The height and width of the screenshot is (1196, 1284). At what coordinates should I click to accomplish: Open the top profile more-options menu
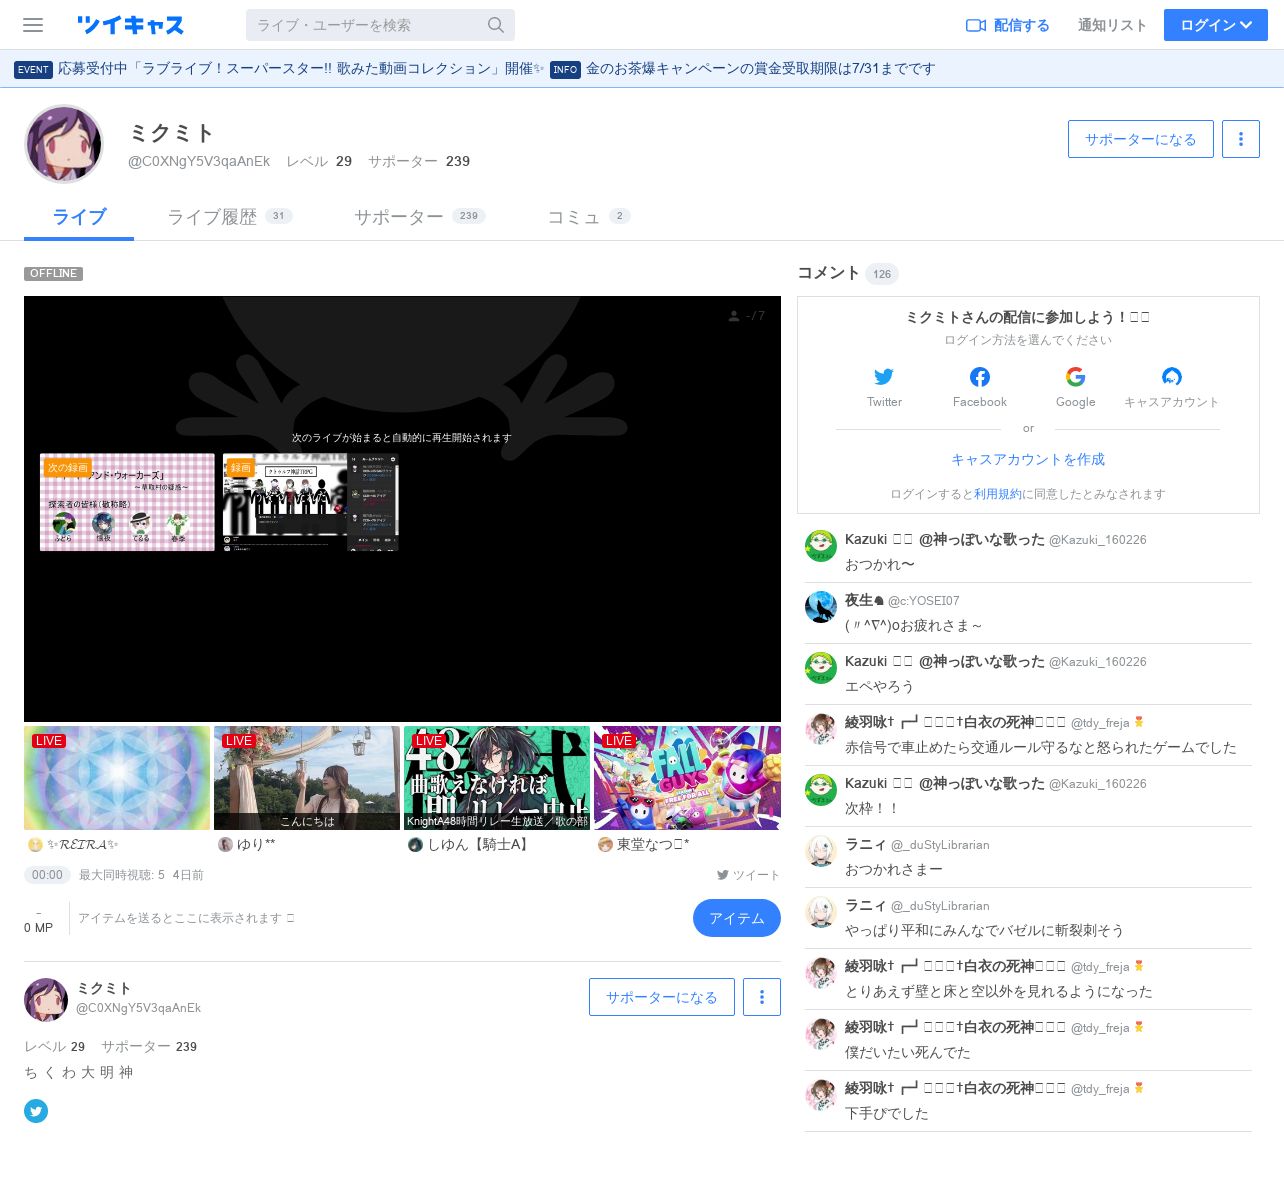pos(1241,139)
